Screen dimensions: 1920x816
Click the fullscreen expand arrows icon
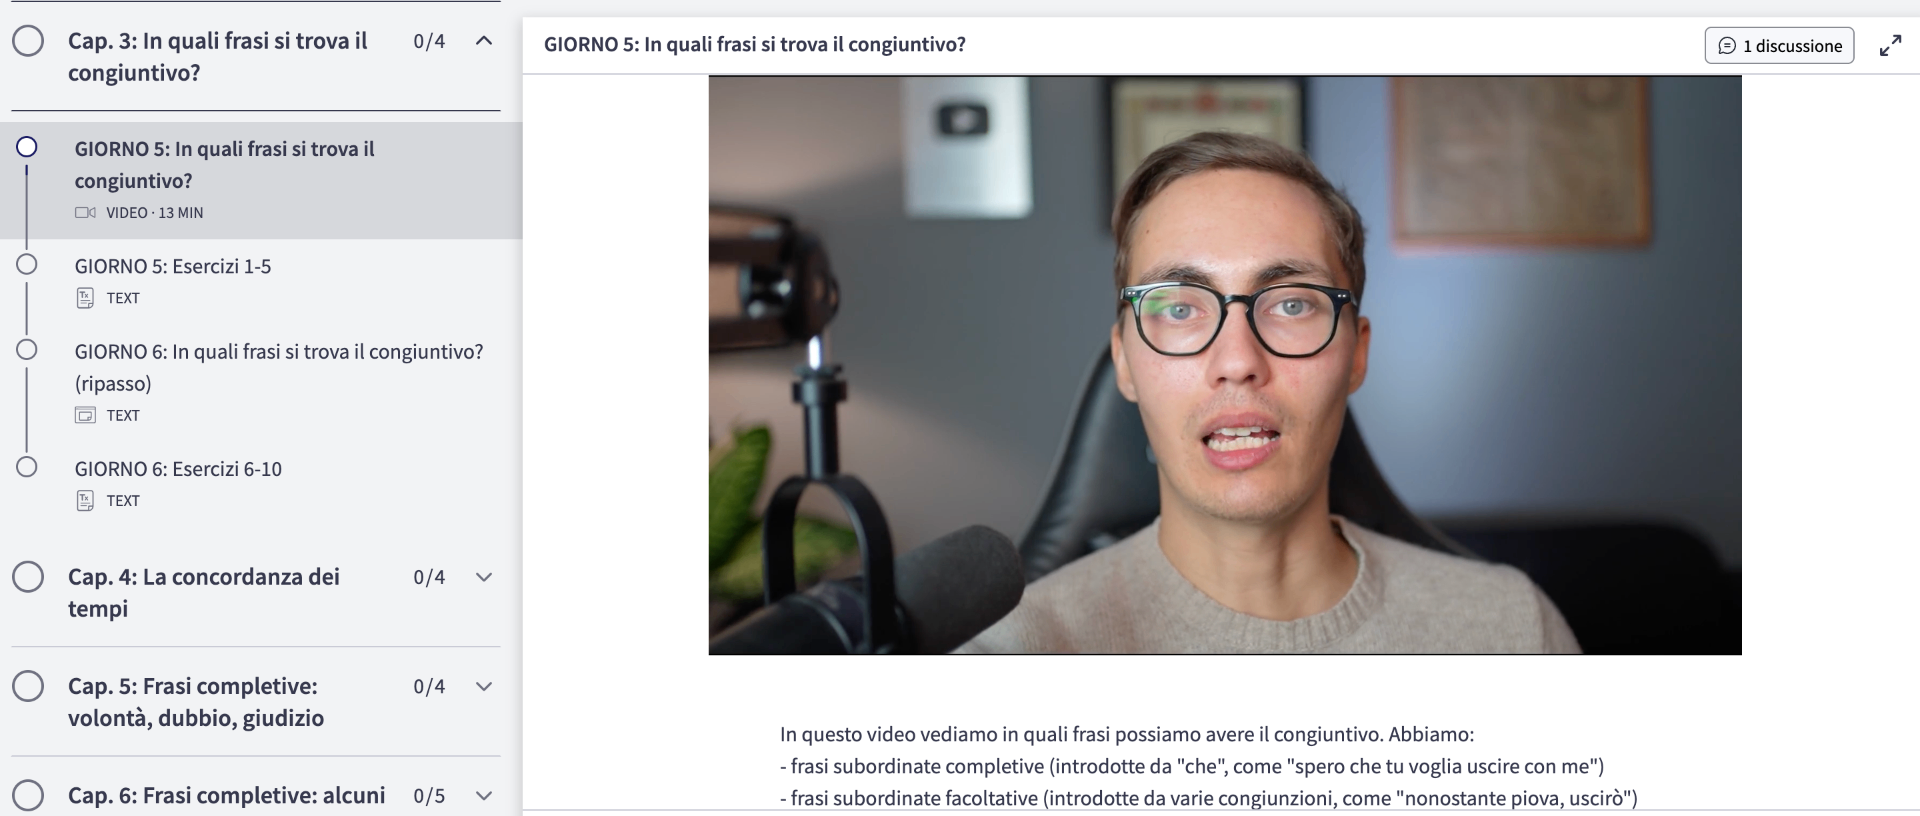(1890, 46)
